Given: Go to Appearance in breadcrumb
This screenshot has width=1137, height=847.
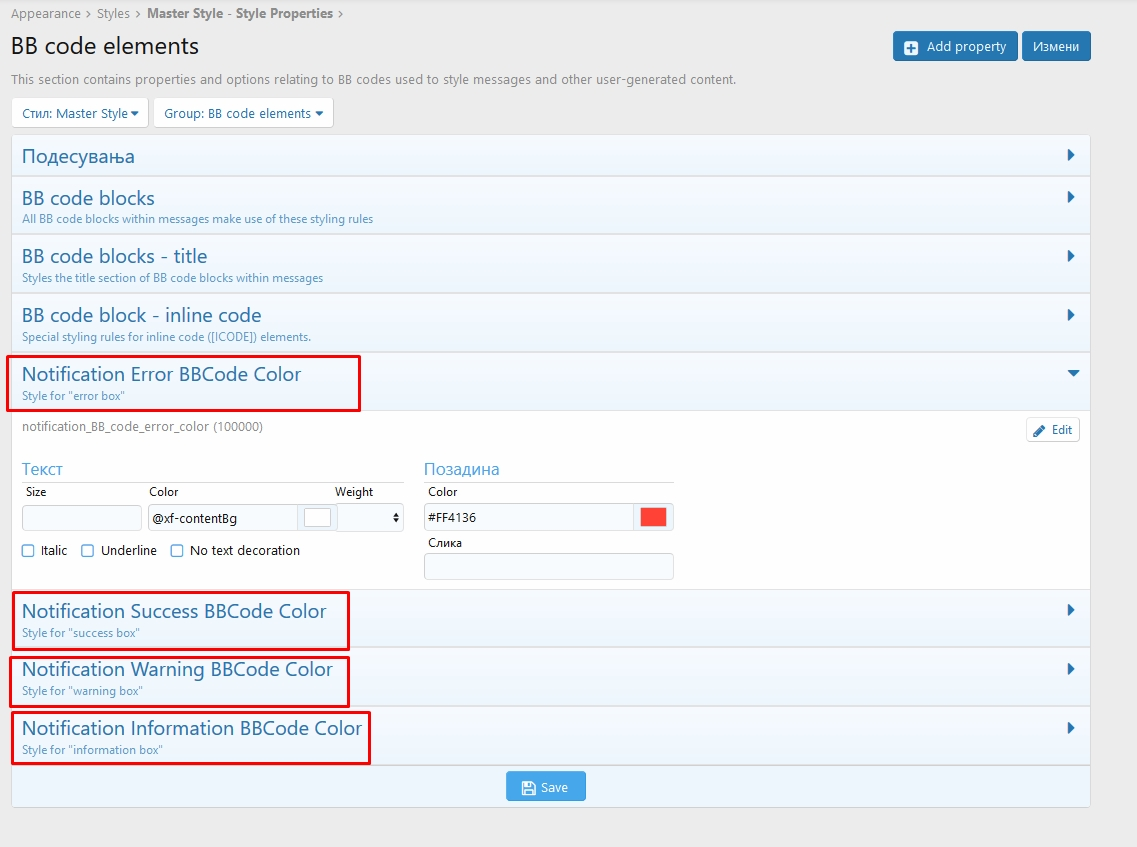Looking at the screenshot, I should click(46, 14).
